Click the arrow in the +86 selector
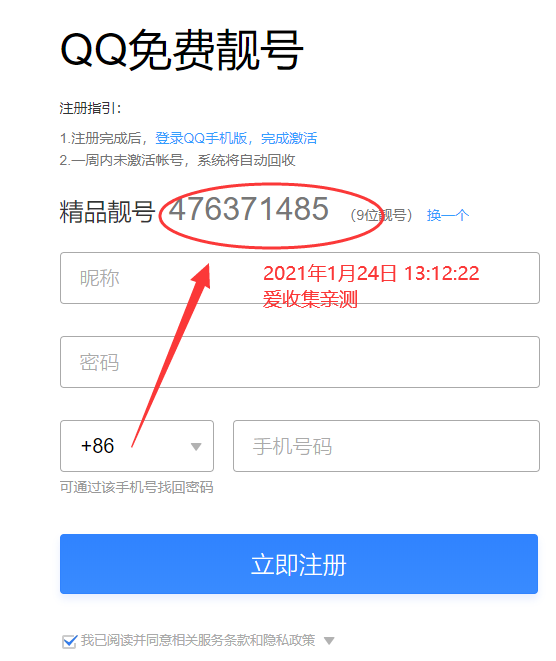The image size is (556, 661). [196, 446]
